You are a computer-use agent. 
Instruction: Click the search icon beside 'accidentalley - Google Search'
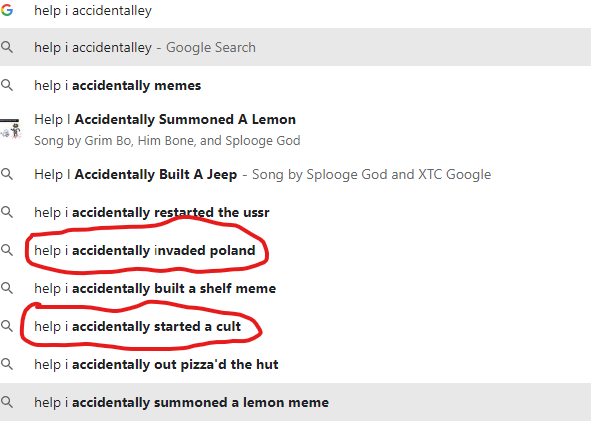pos(7,47)
